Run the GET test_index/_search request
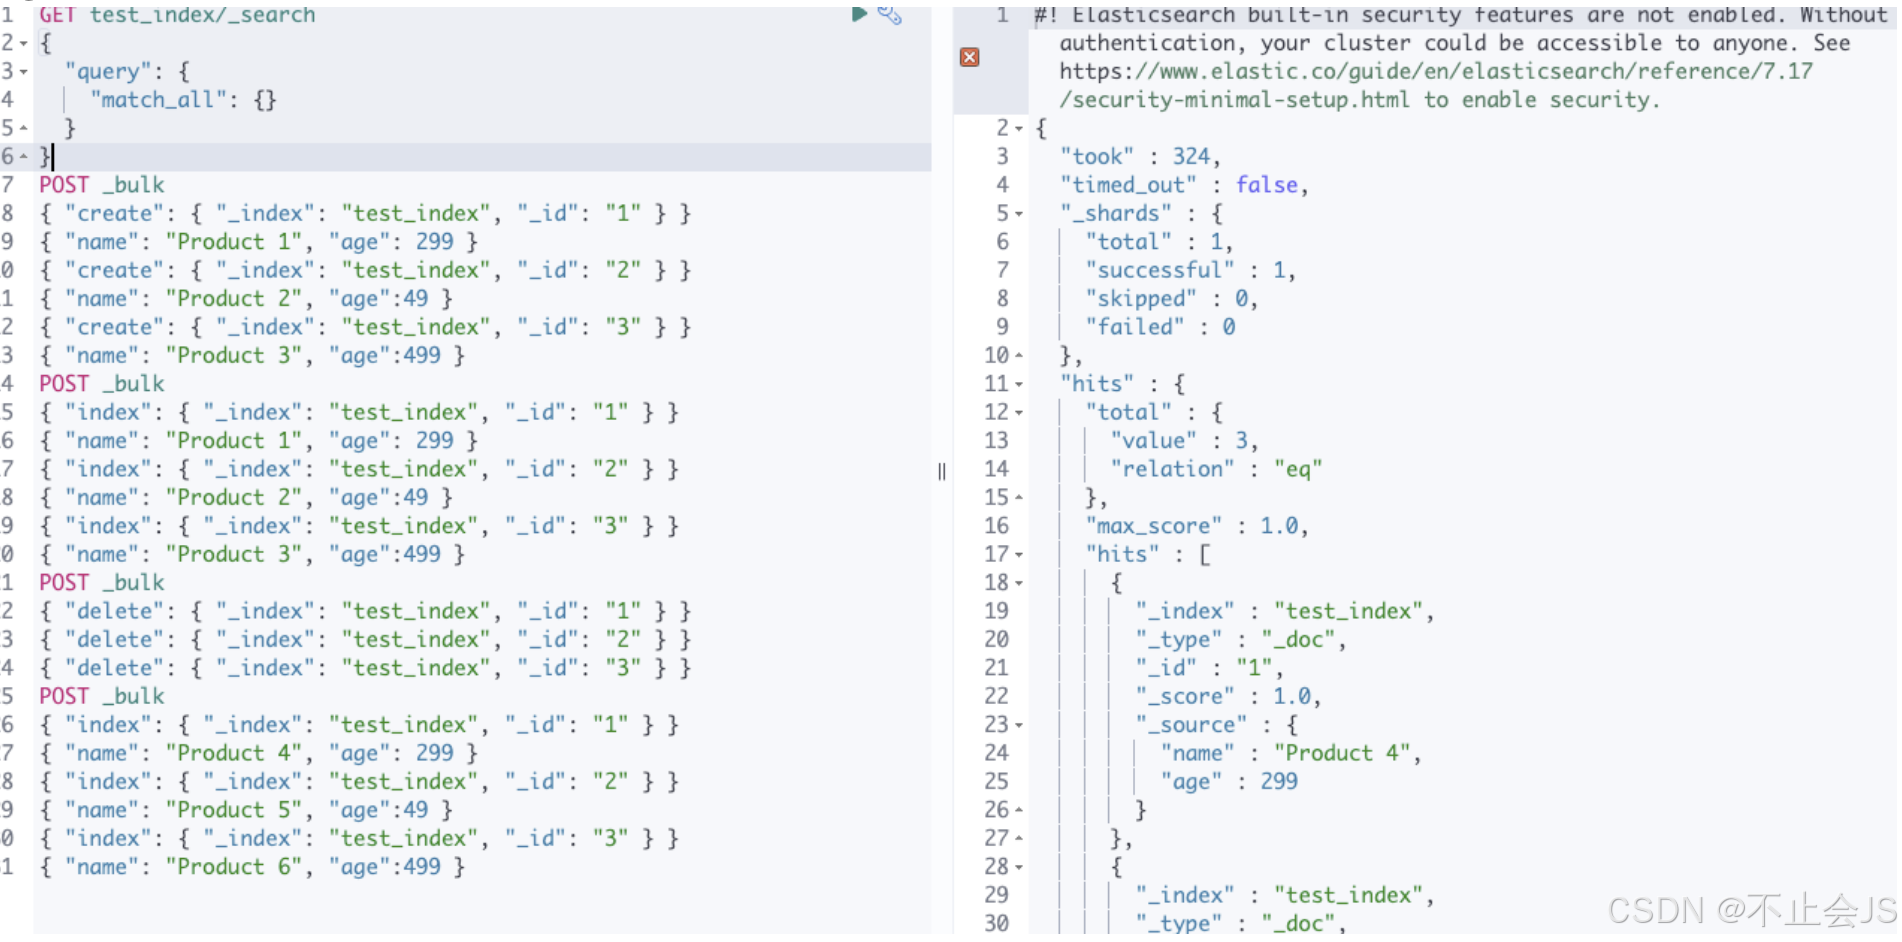This screenshot has width=1902, height=942. coord(859,14)
